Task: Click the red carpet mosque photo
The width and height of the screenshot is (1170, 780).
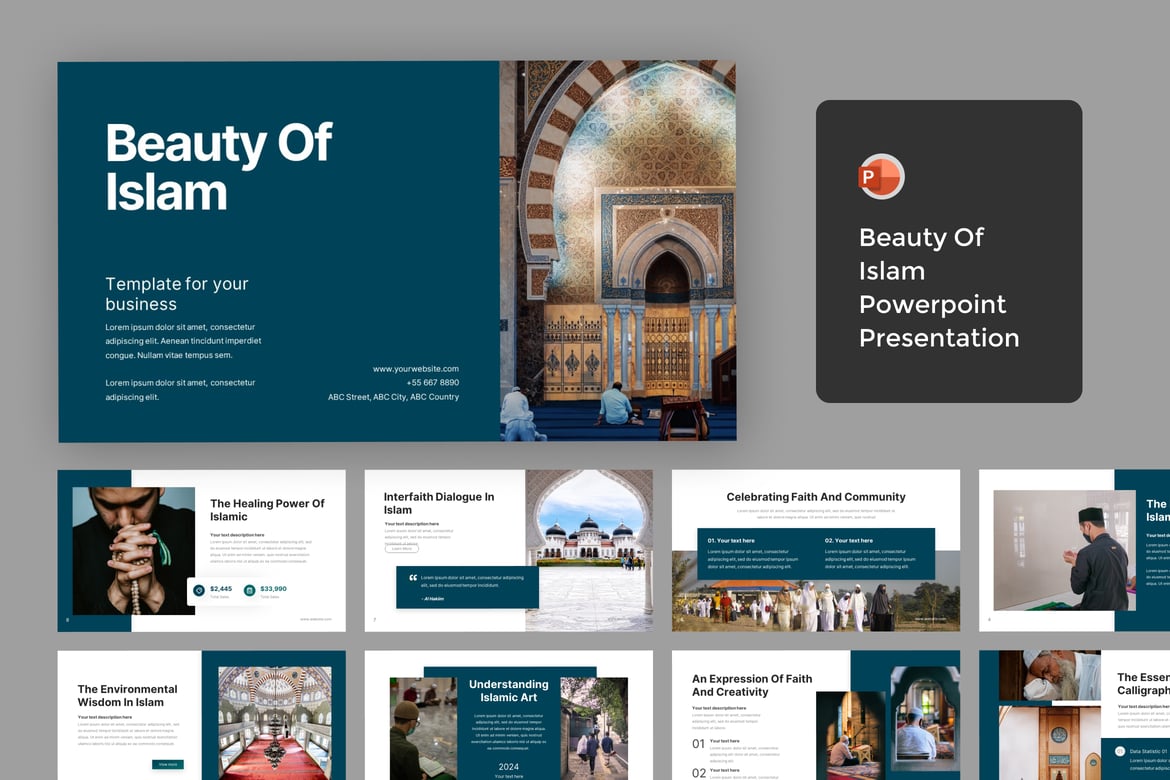Action: [x=275, y=723]
